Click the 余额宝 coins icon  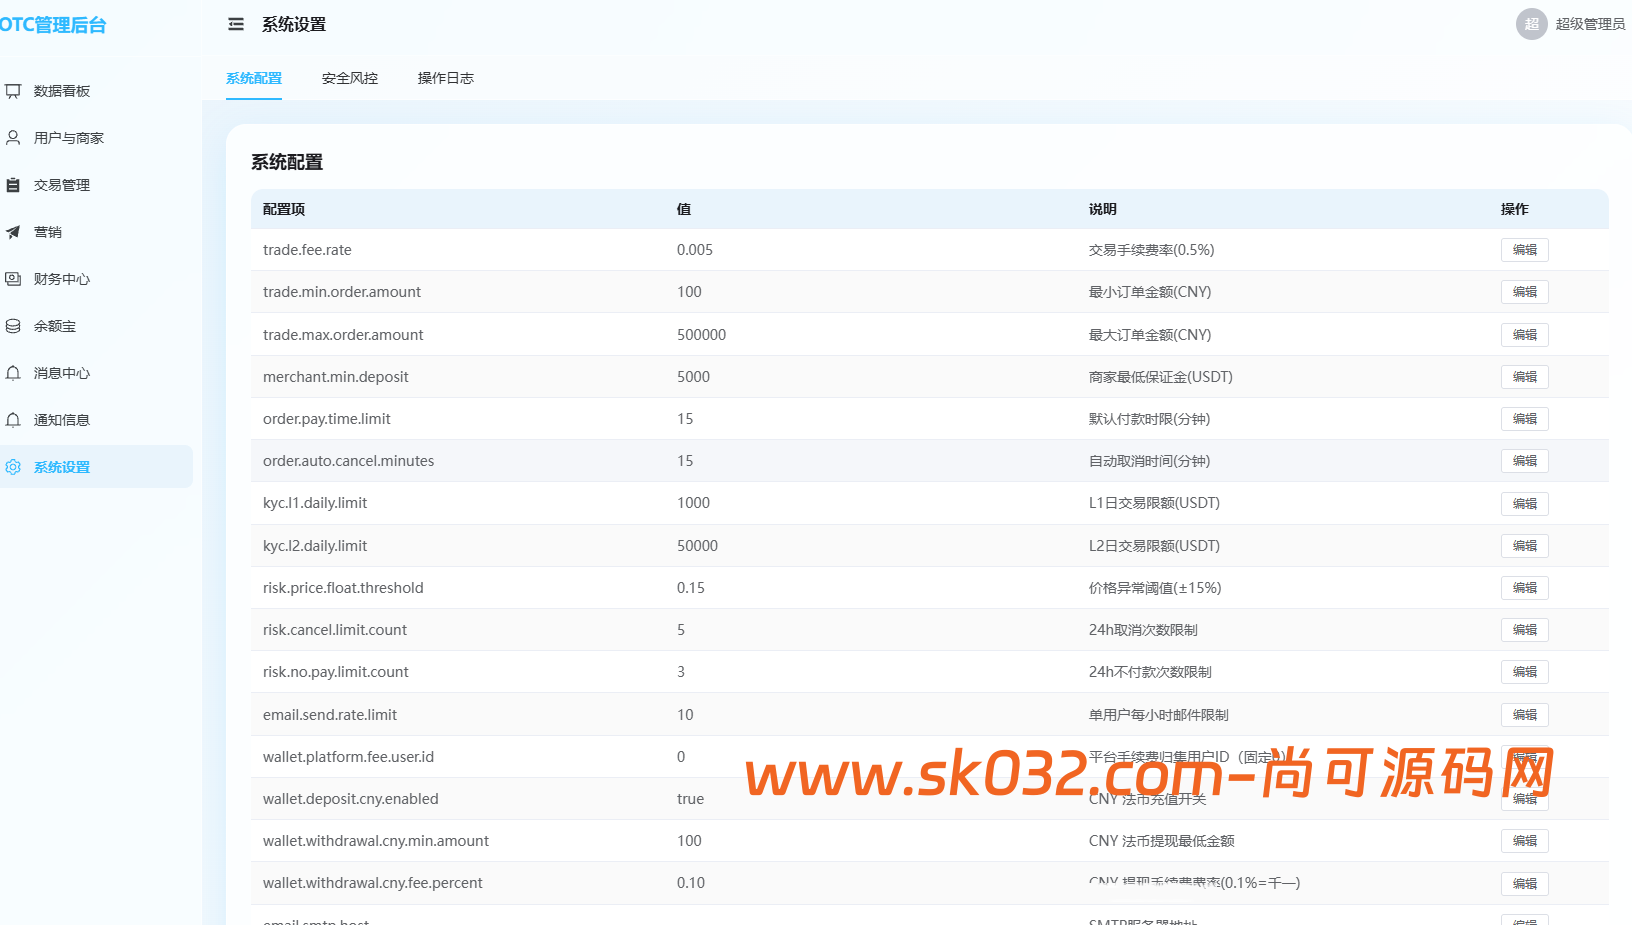coord(13,326)
